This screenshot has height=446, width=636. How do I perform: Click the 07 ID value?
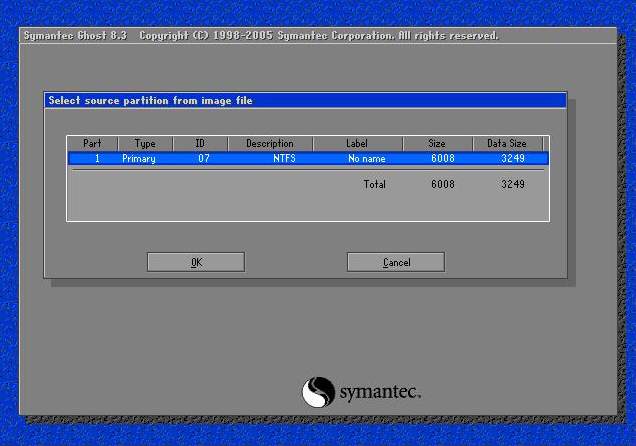pos(203,158)
